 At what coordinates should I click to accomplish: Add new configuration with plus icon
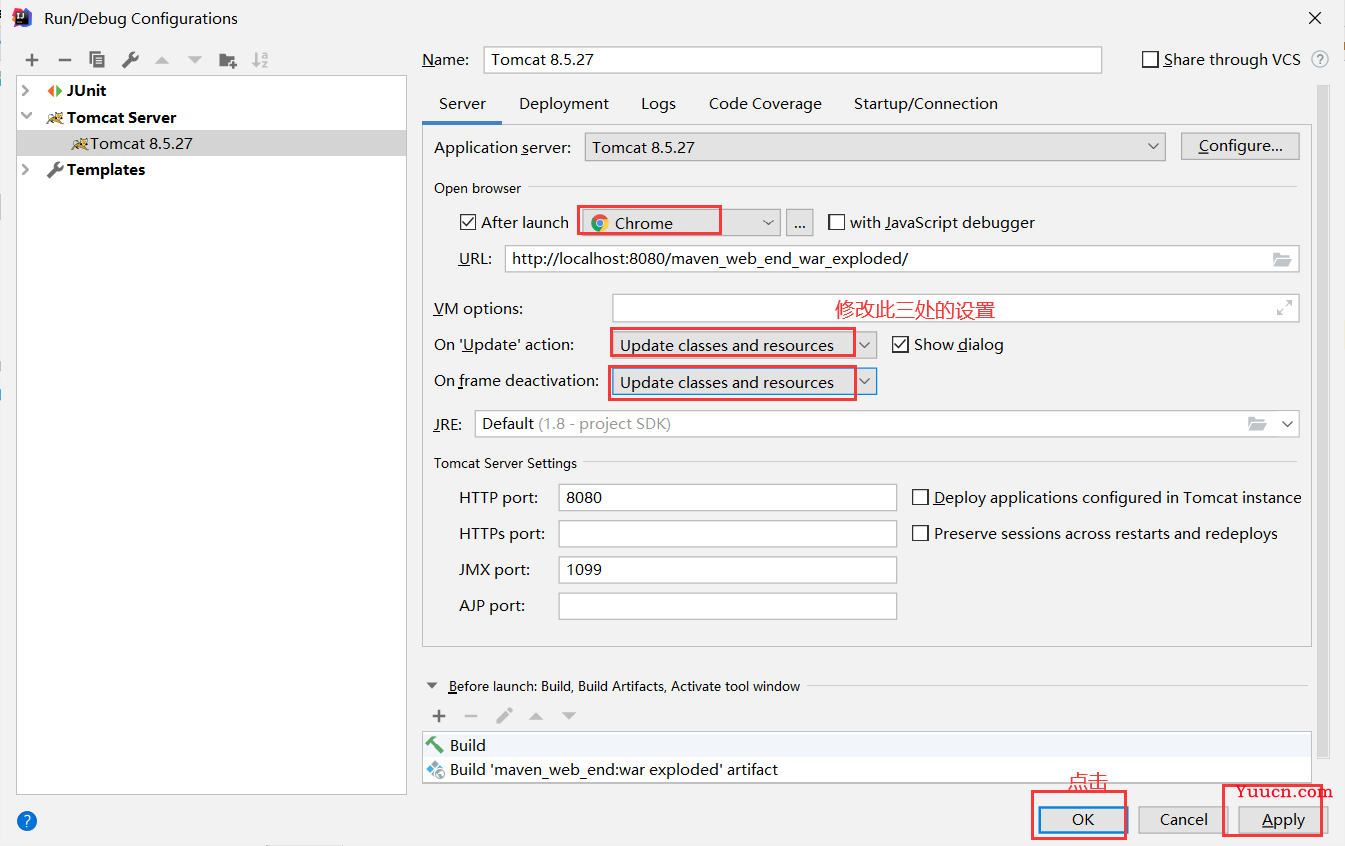pos(32,60)
